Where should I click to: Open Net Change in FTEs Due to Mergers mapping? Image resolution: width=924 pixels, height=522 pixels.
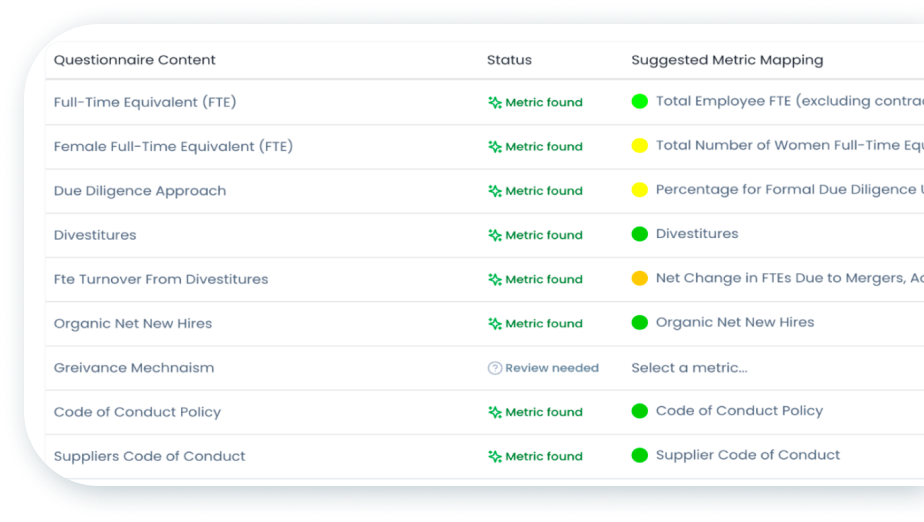point(790,278)
